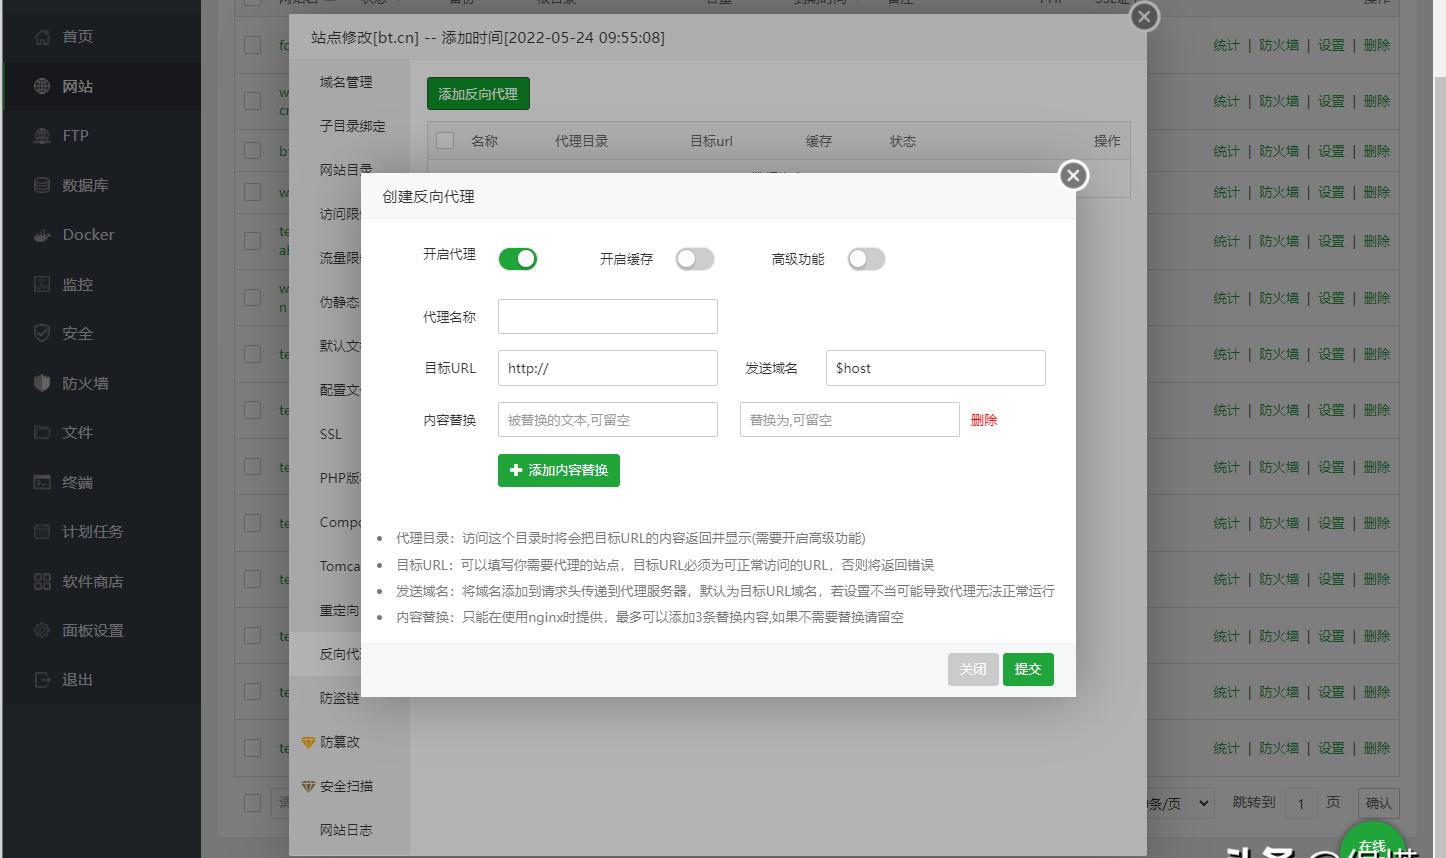Check the bottom select-all checkbox in site list
The width and height of the screenshot is (1446, 858).
tap(253, 802)
